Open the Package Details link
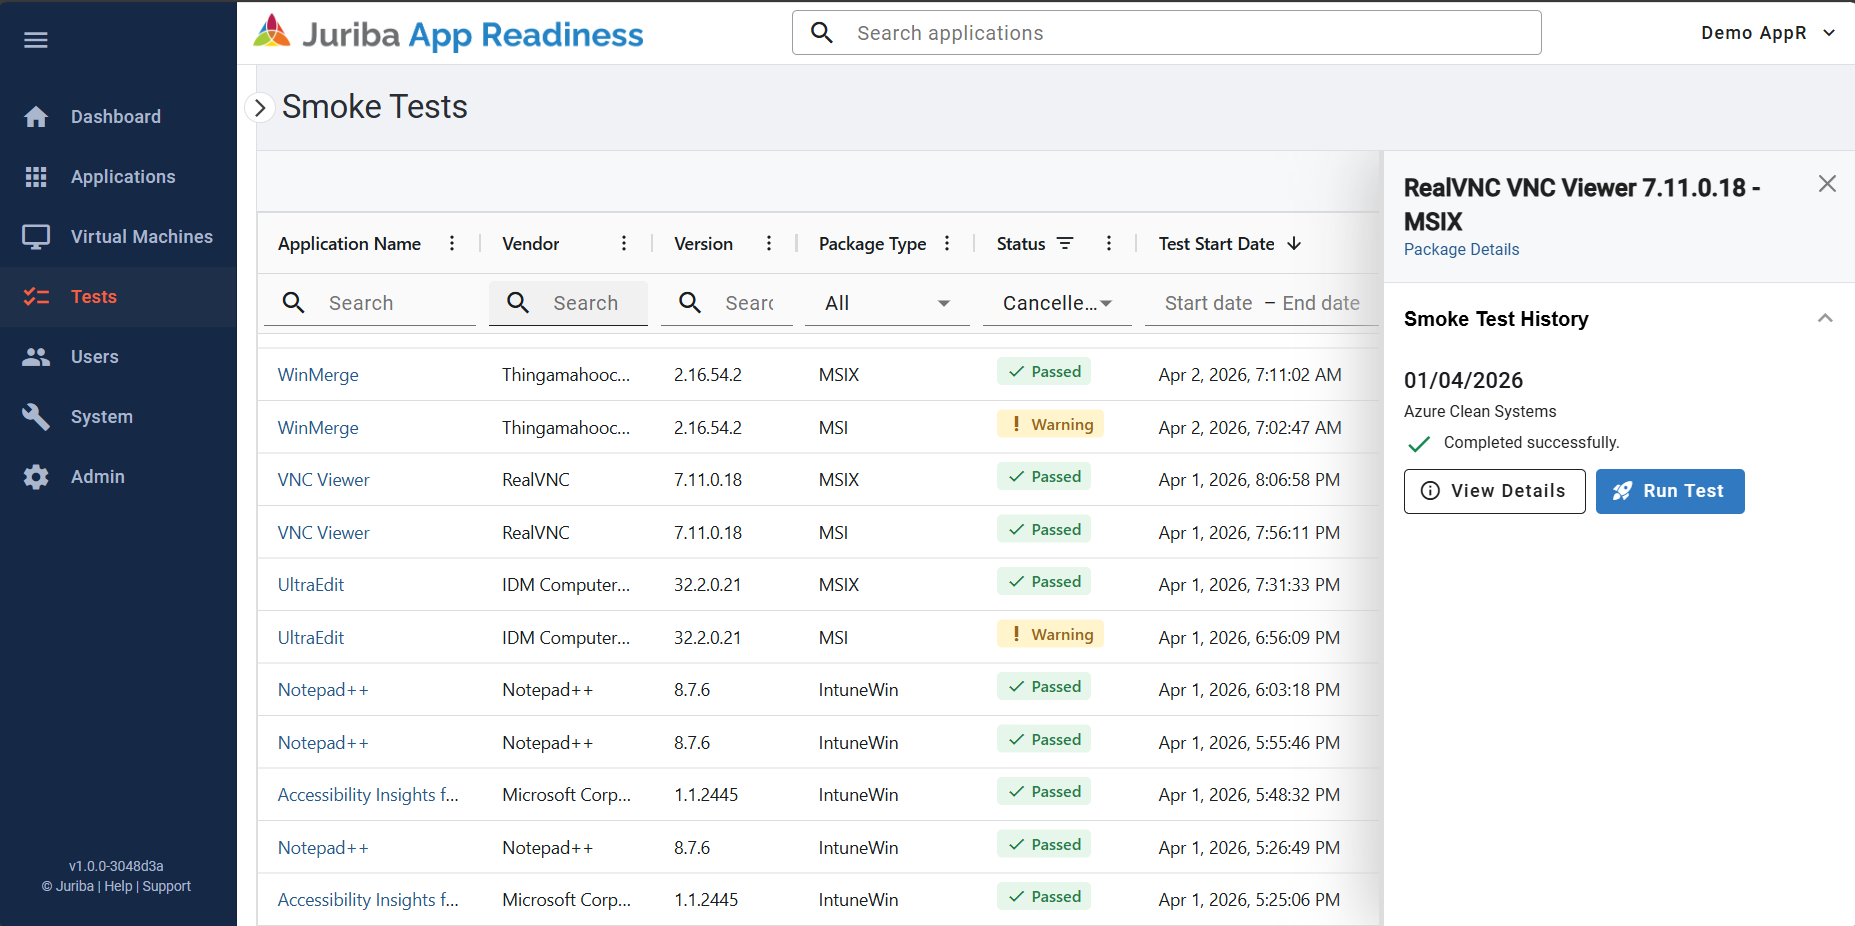Screen dimensions: 1855x926 click(x=1461, y=250)
